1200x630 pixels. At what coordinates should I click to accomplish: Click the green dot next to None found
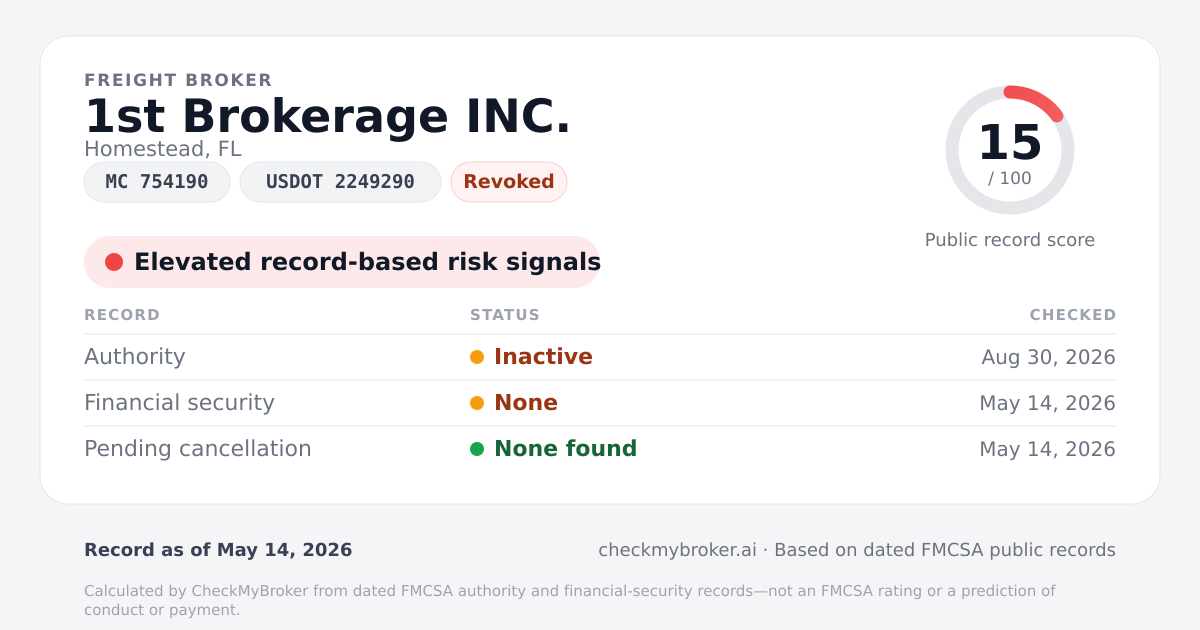coord(477,449)
